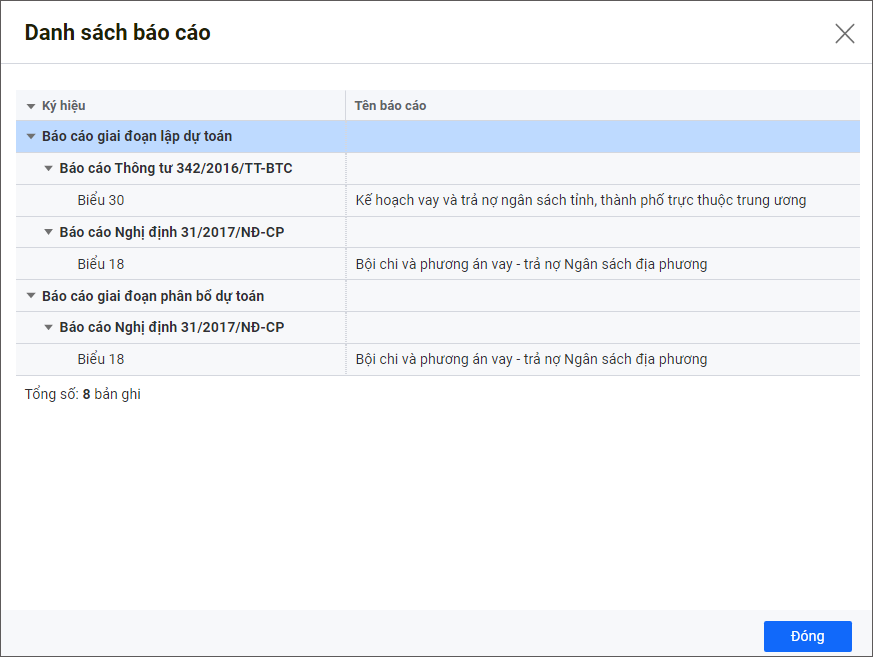Screen dimensions: 873x657
Task: Select the Báo cáo Thông tư 342/2016/TT-BTC row
Action: click(176, 169)
